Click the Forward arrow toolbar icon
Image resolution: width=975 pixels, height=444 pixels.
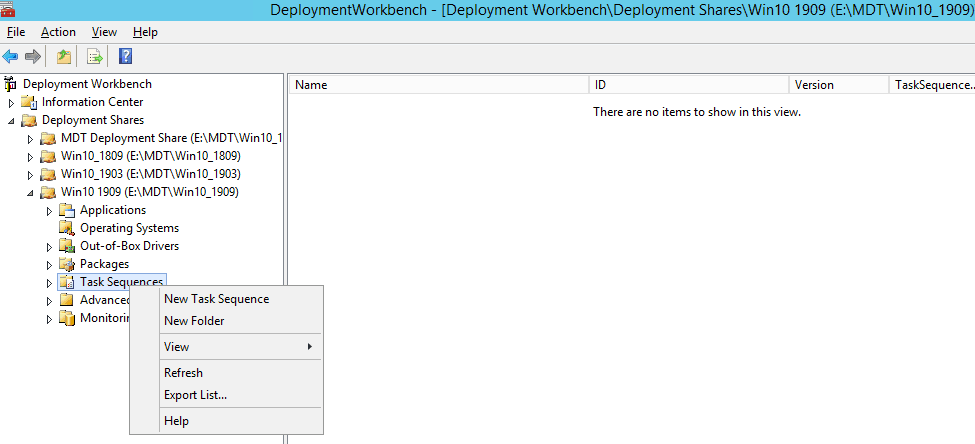coord(32,57)
